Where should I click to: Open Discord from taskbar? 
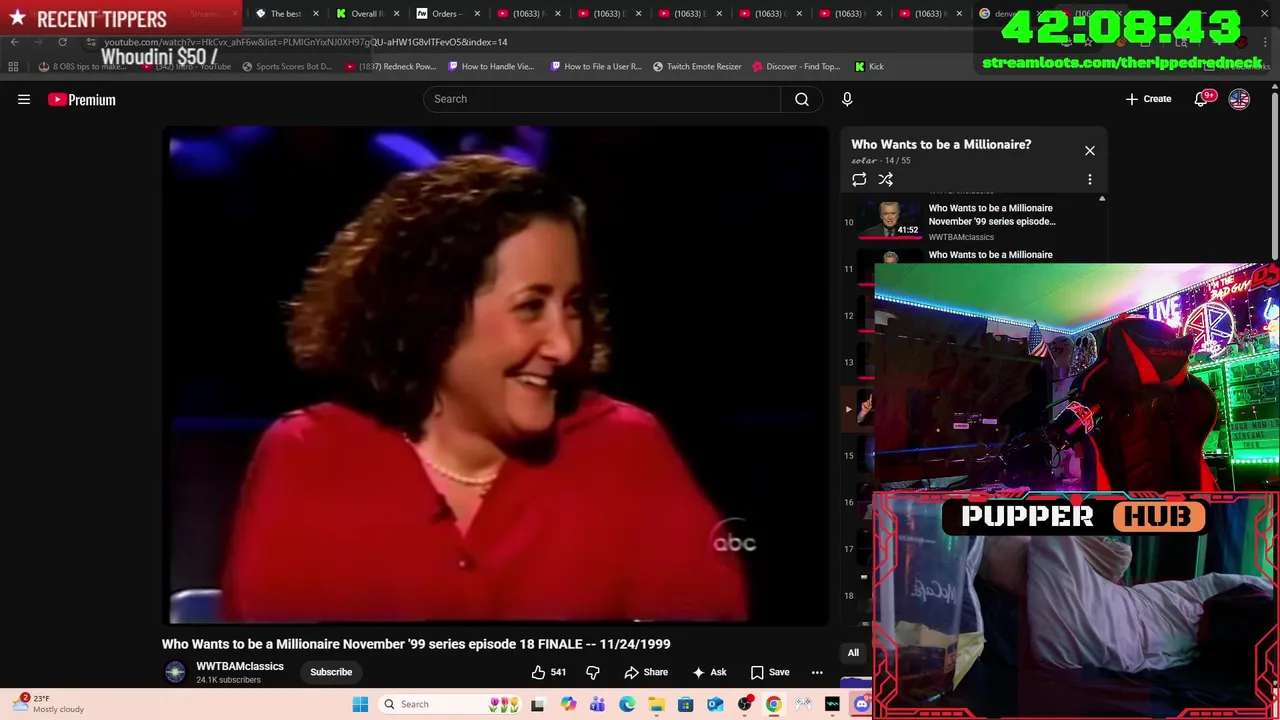(862, 704)
